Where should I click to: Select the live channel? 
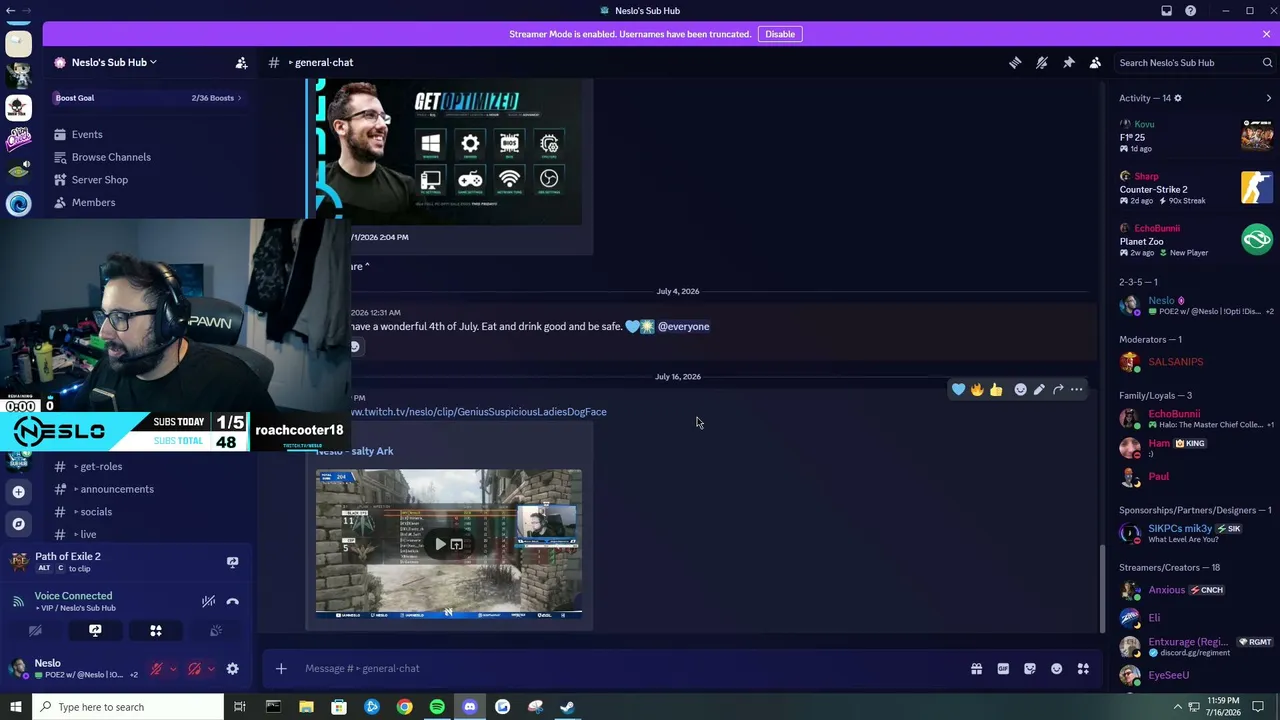[x=88, y=534]
